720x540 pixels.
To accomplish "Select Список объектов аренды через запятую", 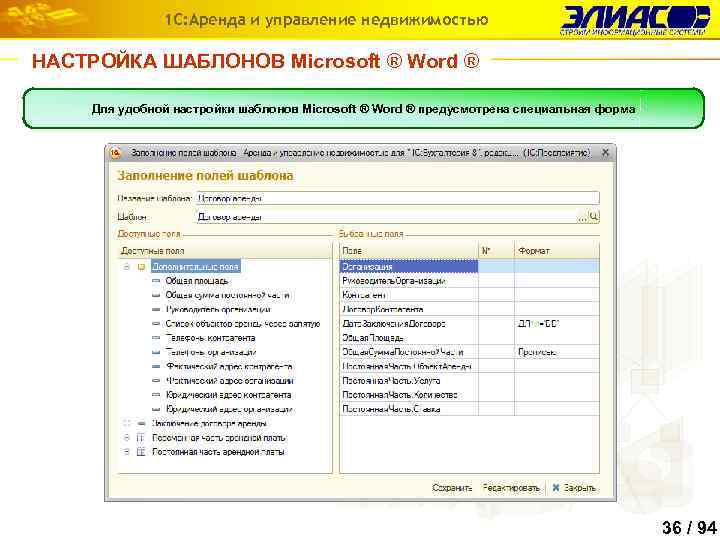I will tap(243, 324).
